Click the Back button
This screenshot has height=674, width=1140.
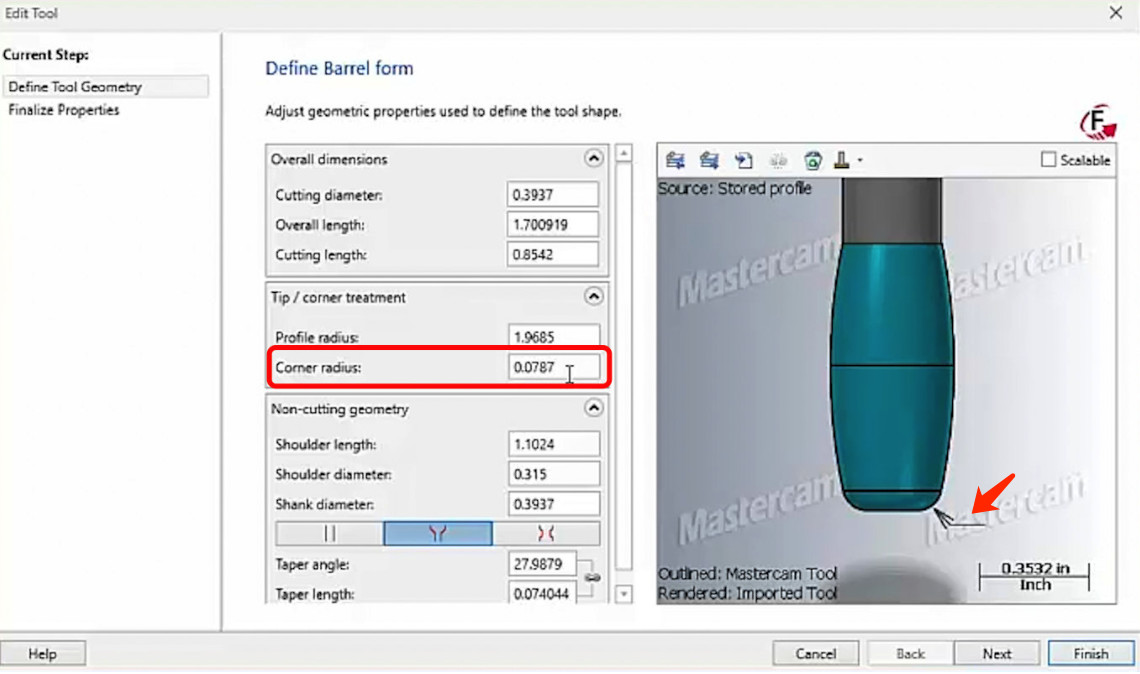[910, 654]
